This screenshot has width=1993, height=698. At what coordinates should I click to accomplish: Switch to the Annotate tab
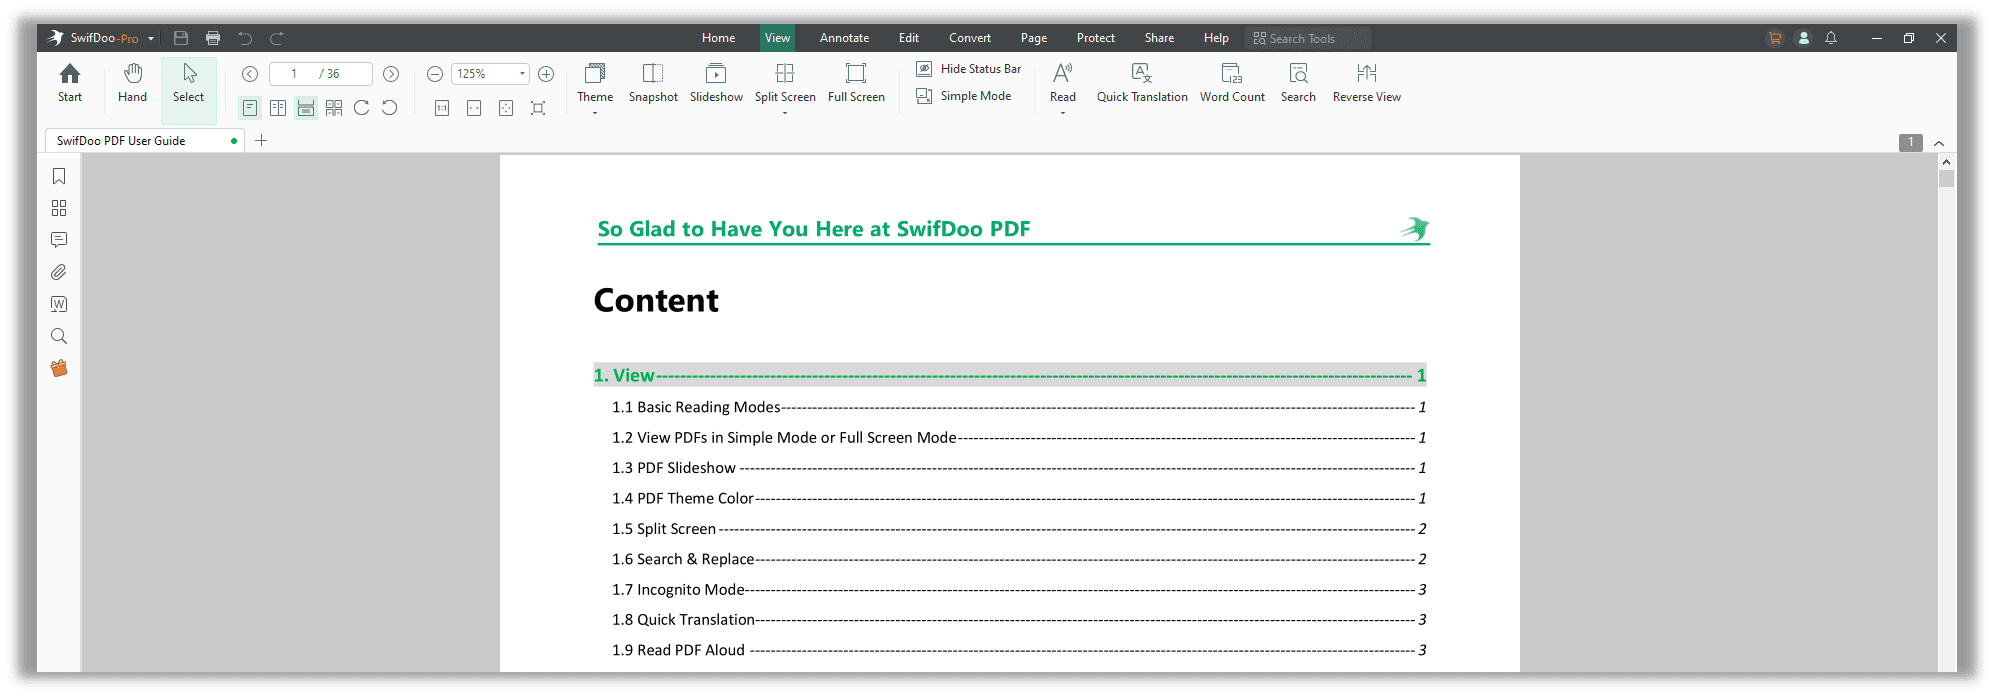tap(844, 38)
